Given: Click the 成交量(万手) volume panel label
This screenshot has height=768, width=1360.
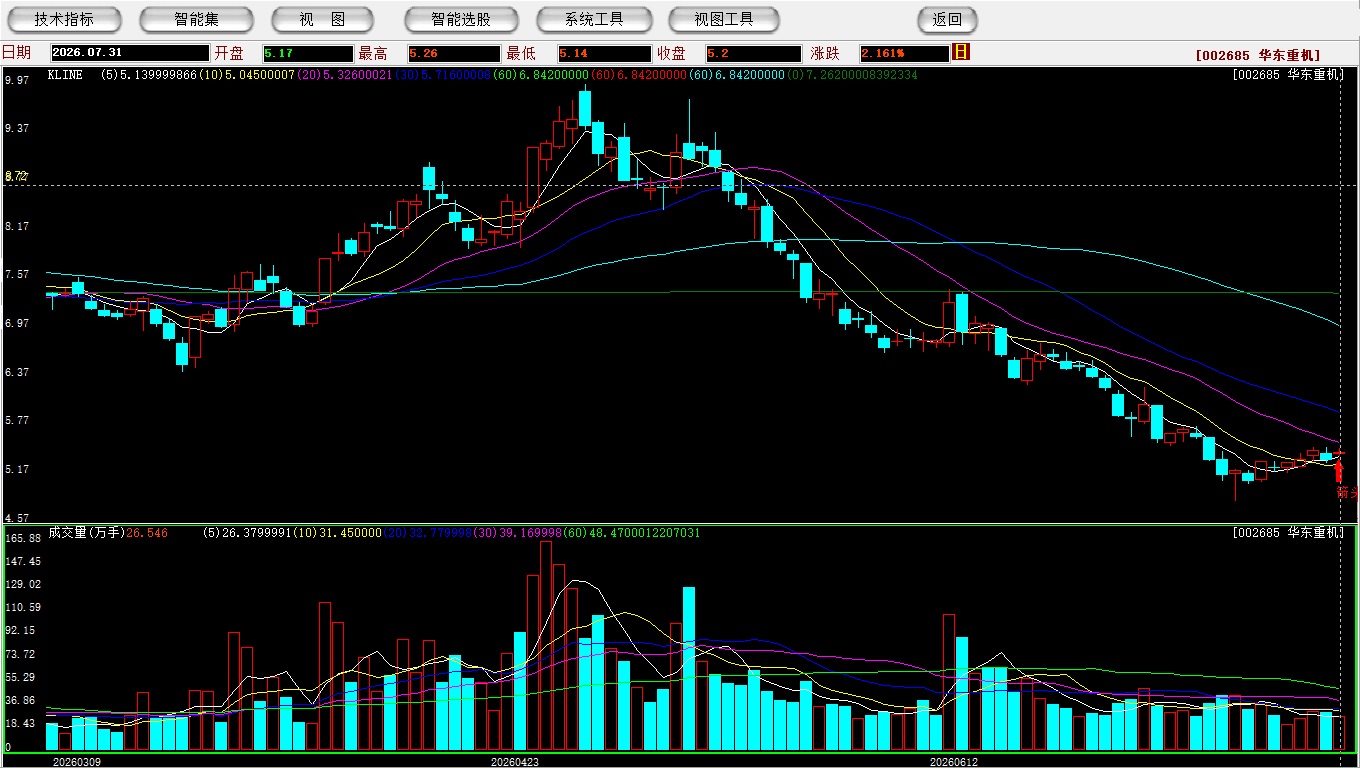Looking at the screenshot, I should 86,533.
